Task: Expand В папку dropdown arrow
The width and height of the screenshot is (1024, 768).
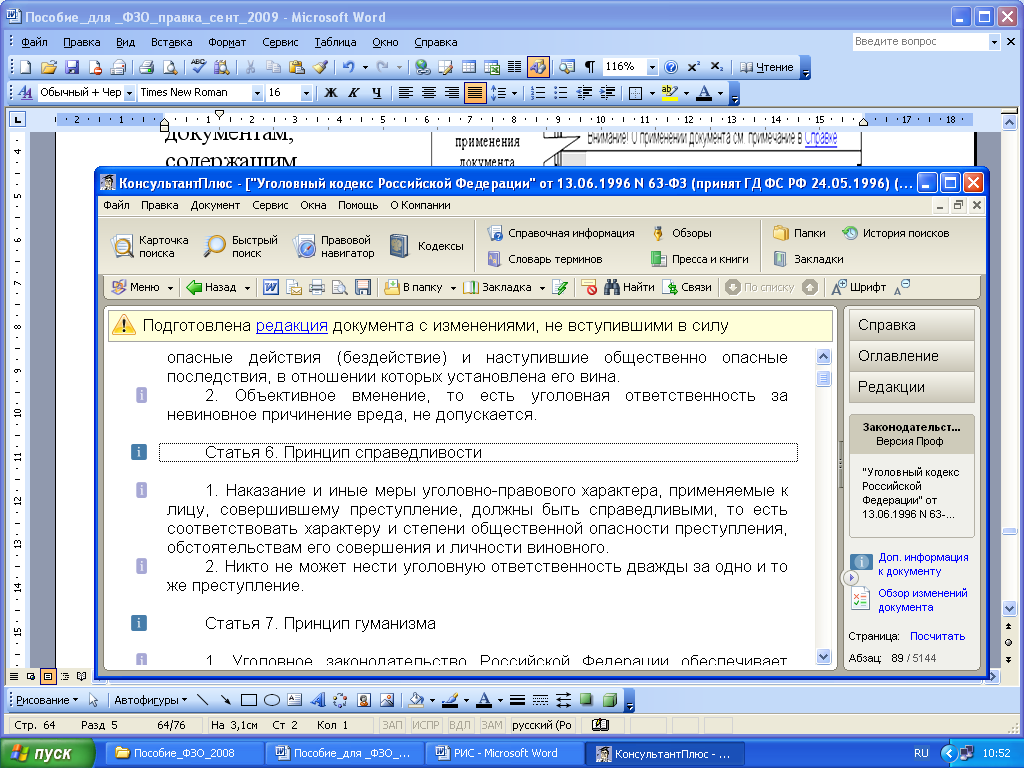Action: pos(453,288)
